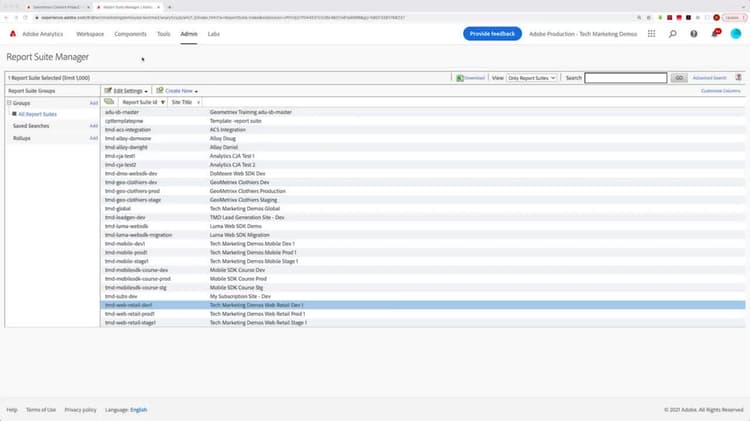Click the green icon left of Report Suite Id
Viewport: 750px width, 421px height.
coord(109,101)
